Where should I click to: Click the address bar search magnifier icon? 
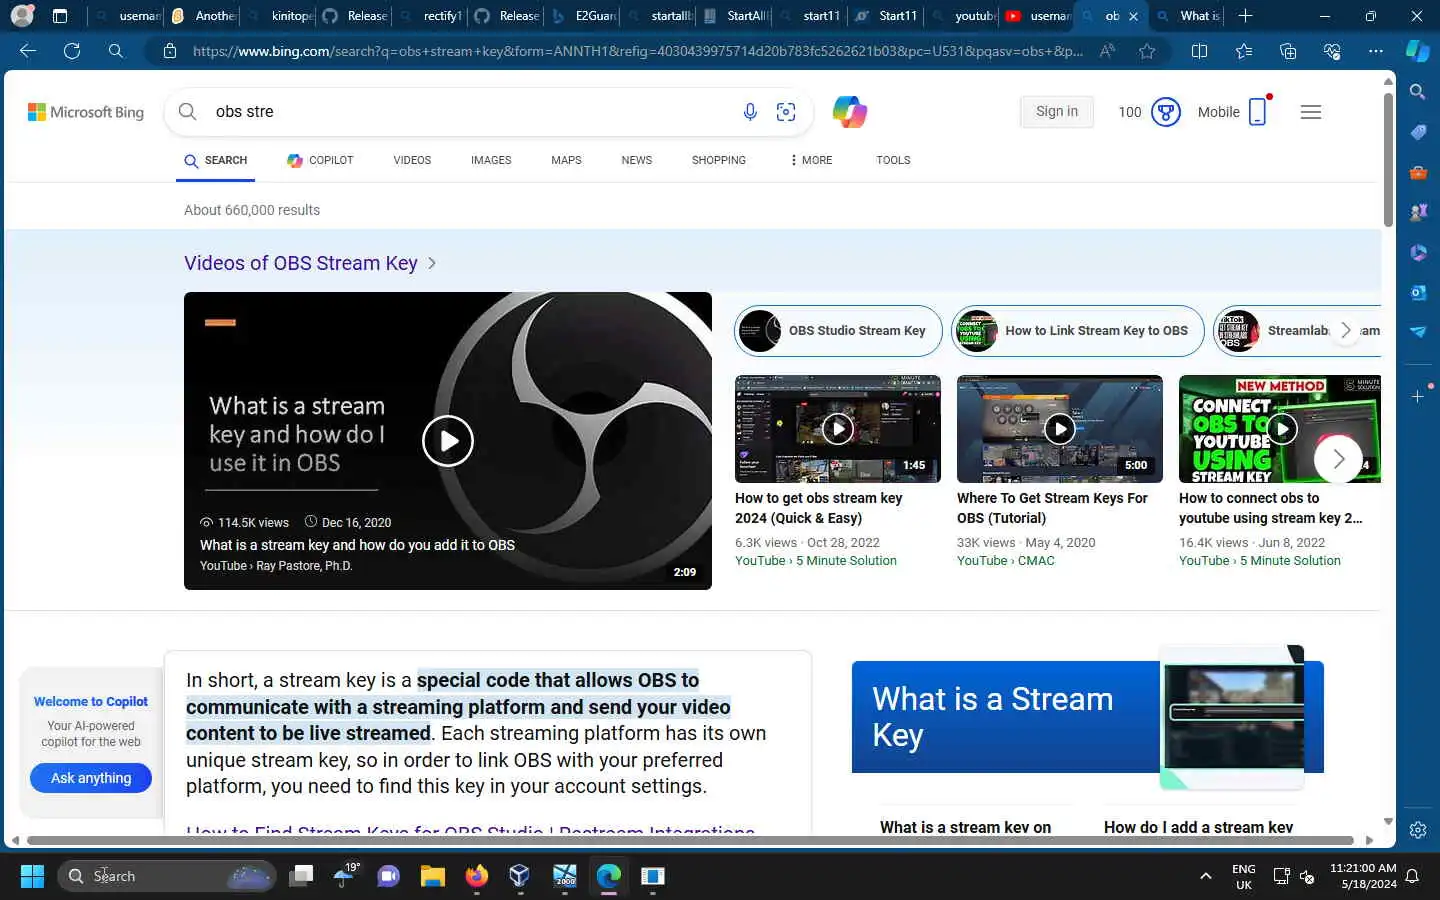coord(116,51)
